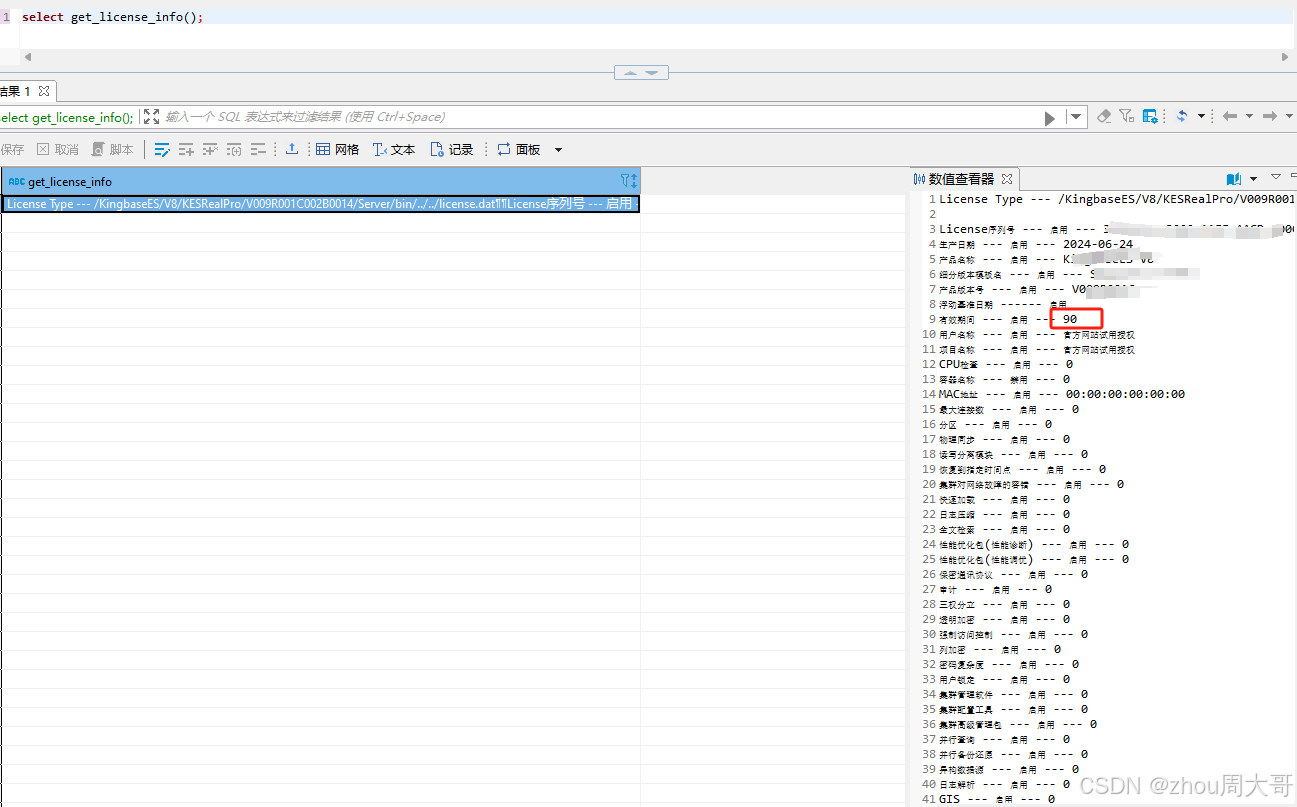Apply the filter with the green play arrow
The image size is (1297, 807).
coord(1050,116)
